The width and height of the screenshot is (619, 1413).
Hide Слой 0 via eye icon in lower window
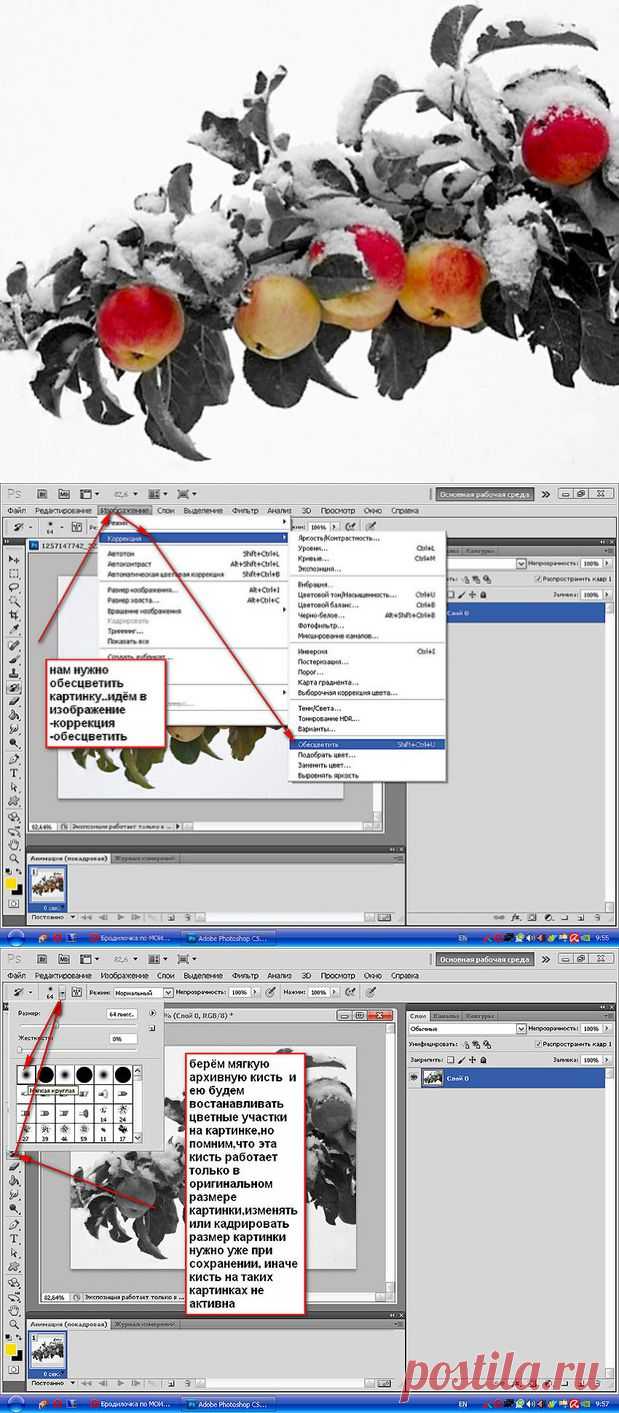415,1076
